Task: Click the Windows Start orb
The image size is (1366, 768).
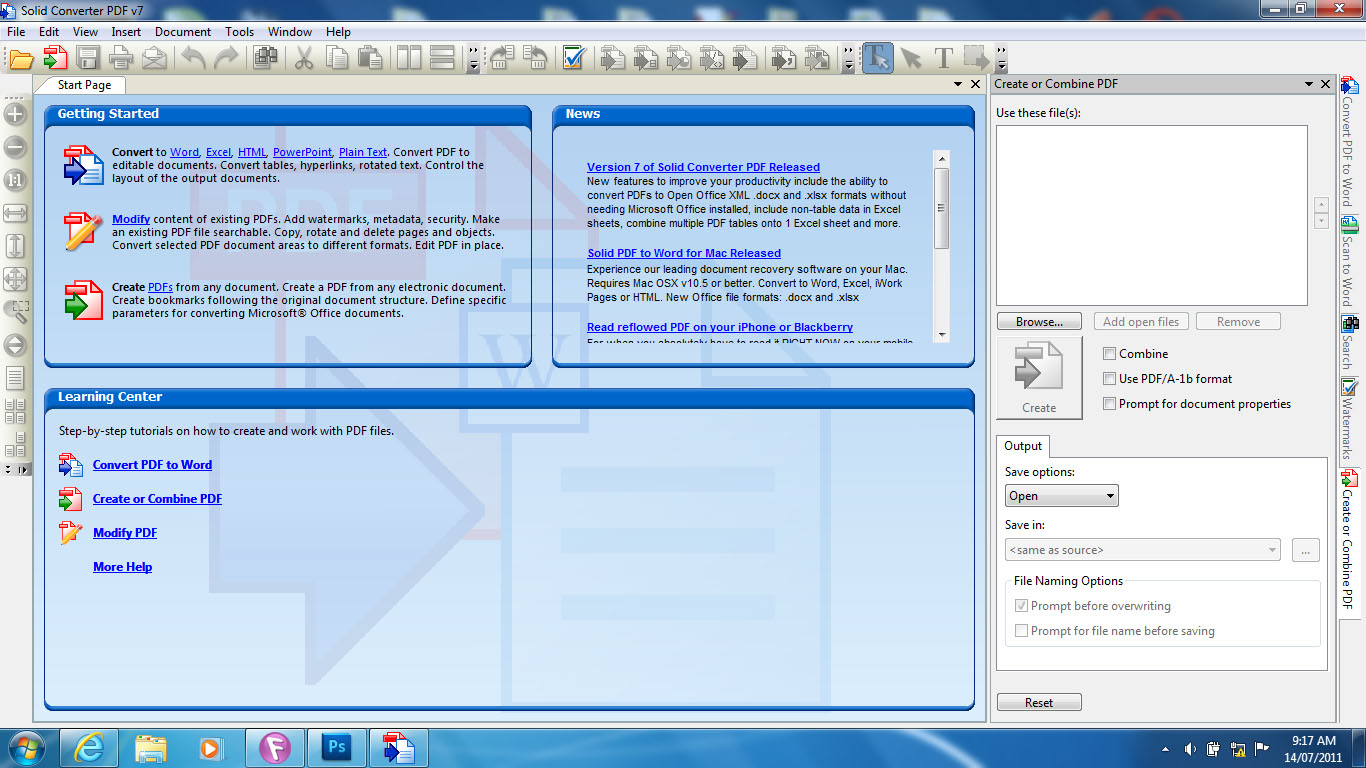Action: point(25,747)
